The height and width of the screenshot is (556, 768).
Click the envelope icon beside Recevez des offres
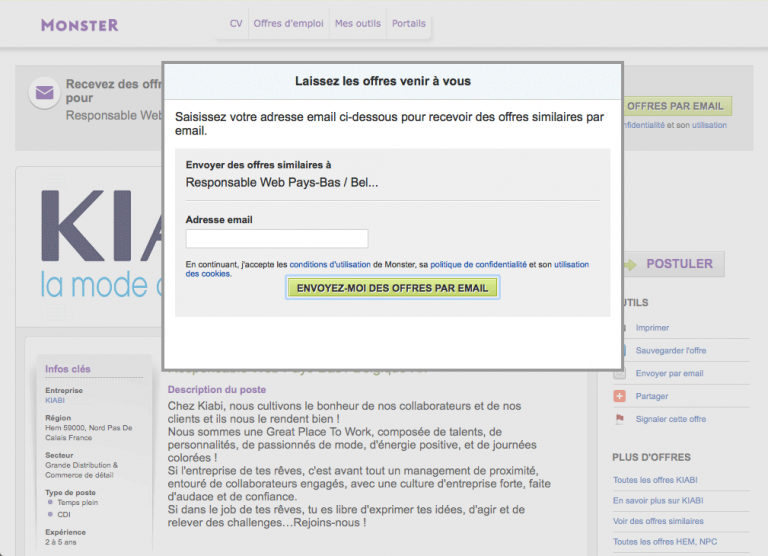(x=45, y=92)
